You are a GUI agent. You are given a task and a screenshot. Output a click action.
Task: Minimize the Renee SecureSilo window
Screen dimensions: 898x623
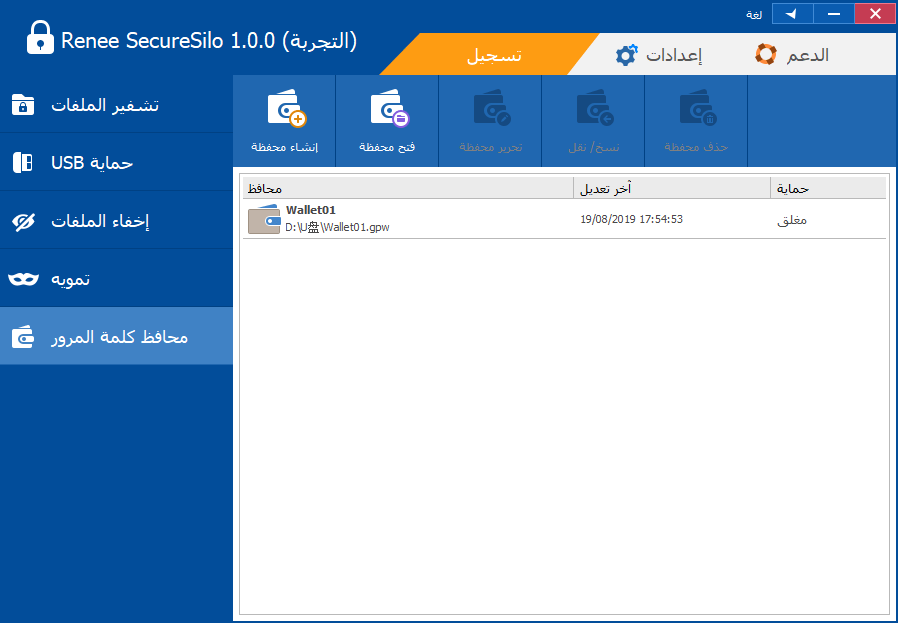(x=834, y=14)
